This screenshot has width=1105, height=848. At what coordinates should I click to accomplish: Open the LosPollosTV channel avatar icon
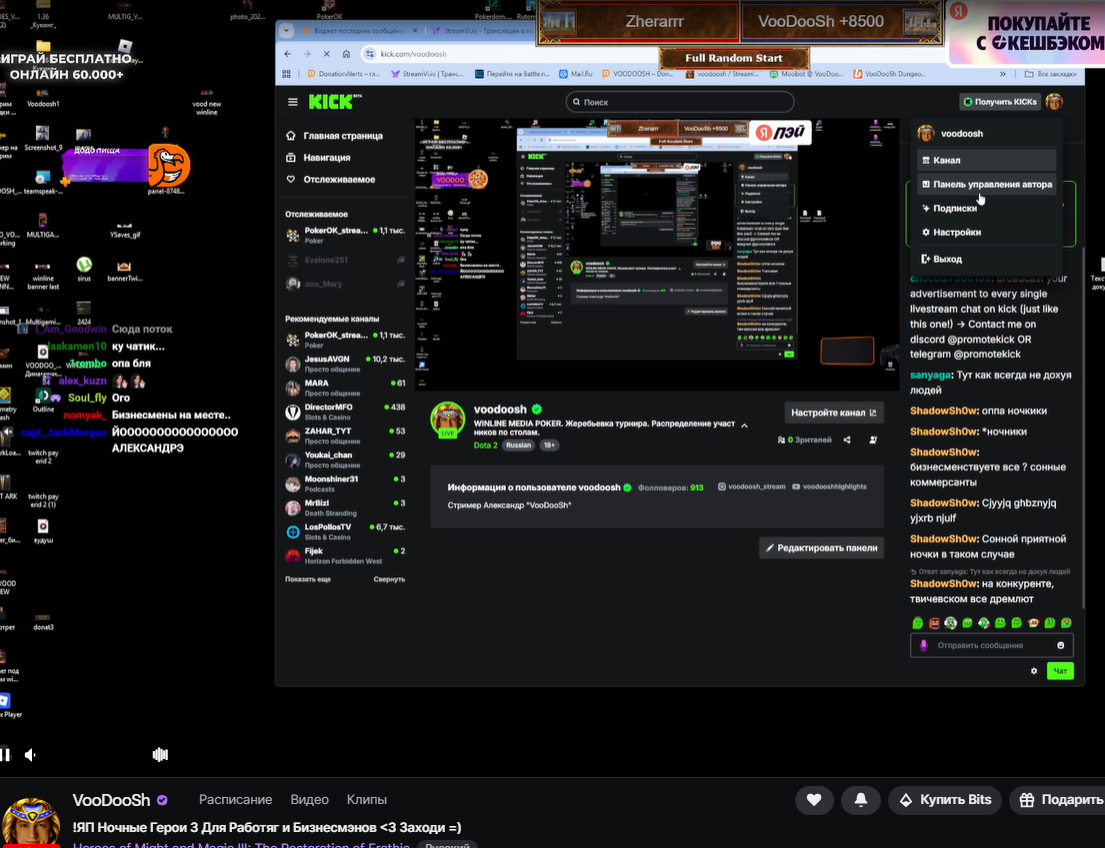click(x=292, y=532)
